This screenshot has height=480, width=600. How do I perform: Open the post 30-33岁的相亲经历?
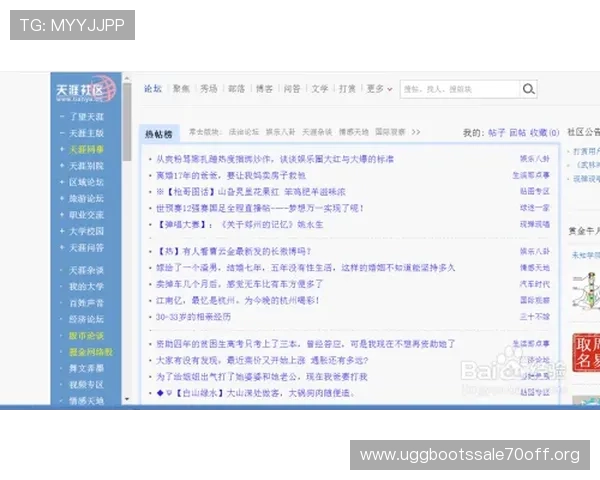[x=193, y=317]
